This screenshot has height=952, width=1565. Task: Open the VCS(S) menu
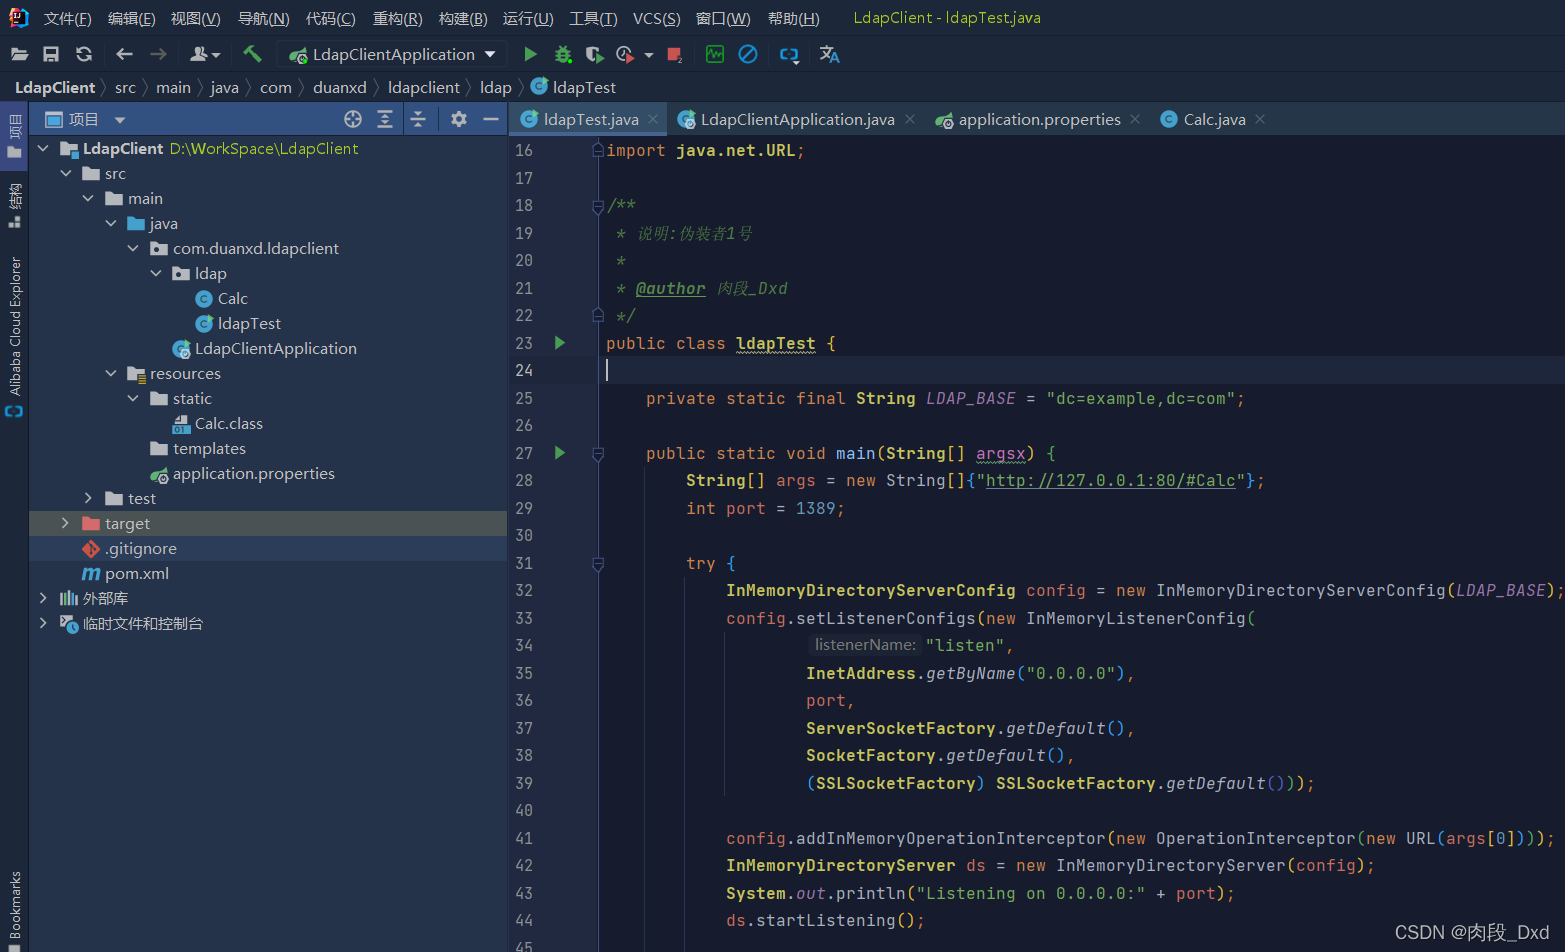click(657, 18)
